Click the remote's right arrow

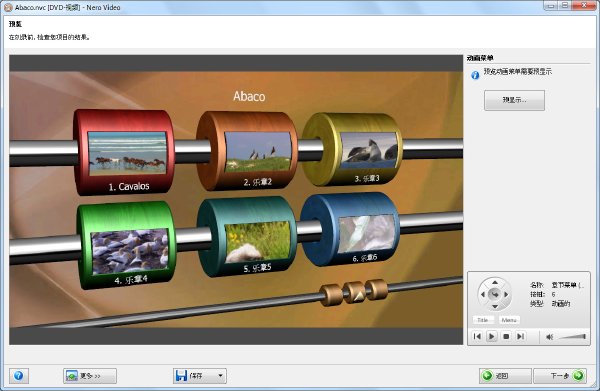(507, 294)
